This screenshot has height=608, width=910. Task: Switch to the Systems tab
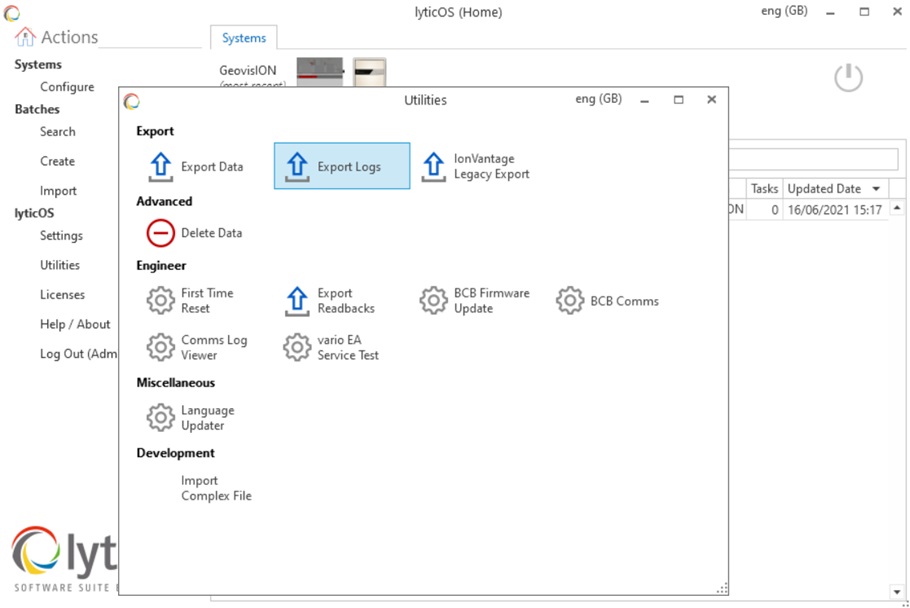[x=244, y=38]
